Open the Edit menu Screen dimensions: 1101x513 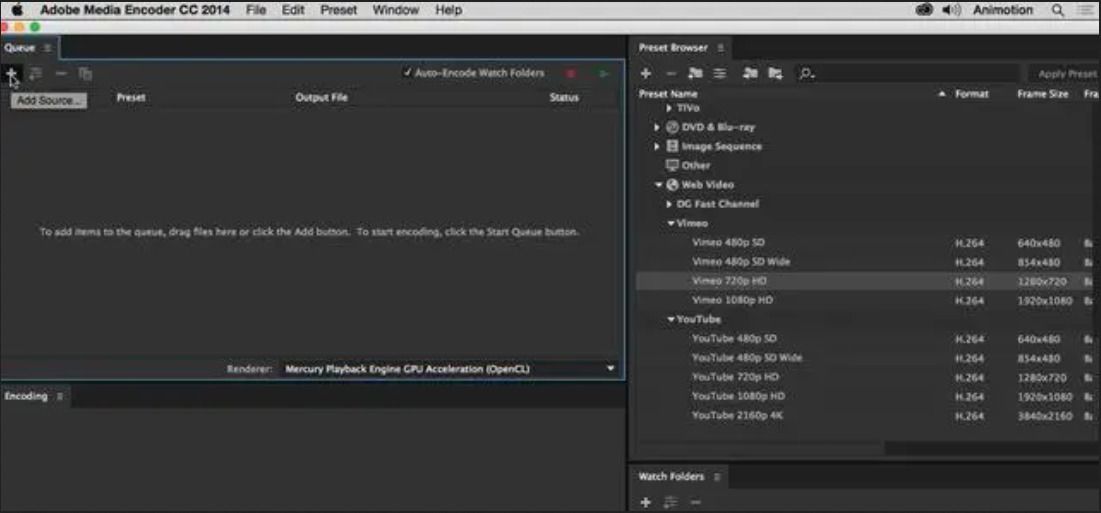coord(293,10)
